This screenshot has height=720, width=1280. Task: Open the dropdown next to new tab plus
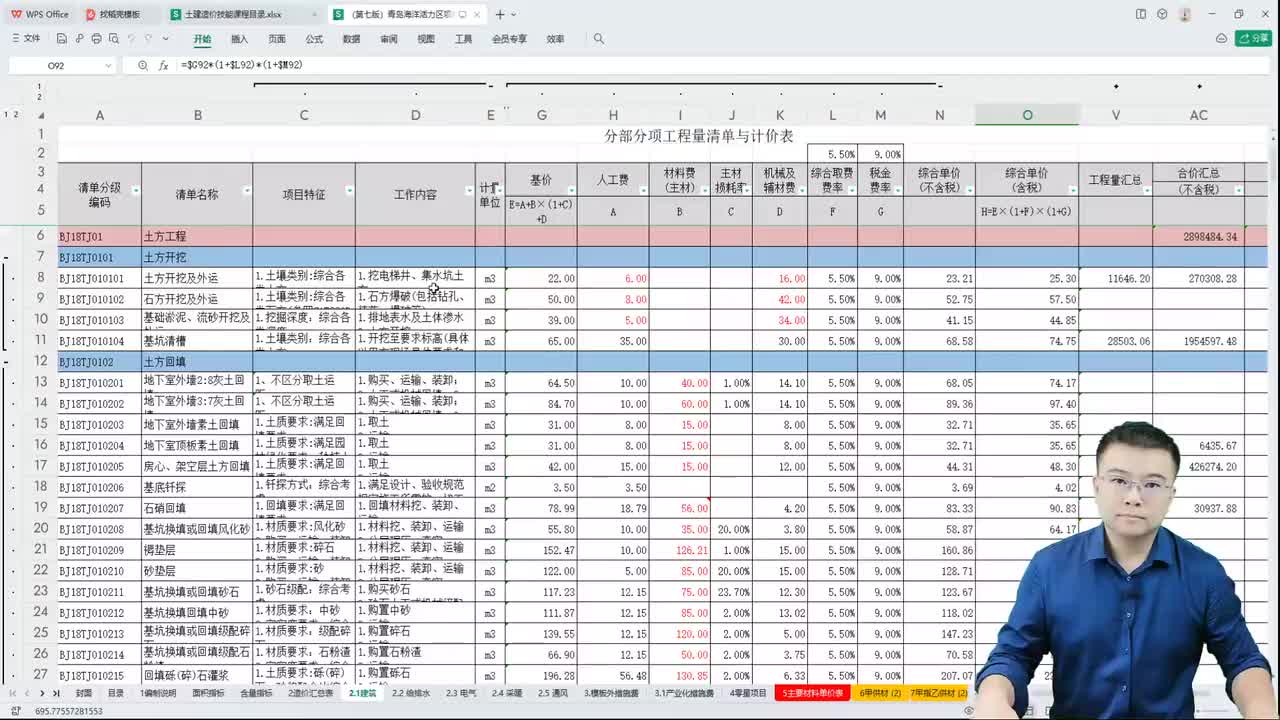[514, 14]
